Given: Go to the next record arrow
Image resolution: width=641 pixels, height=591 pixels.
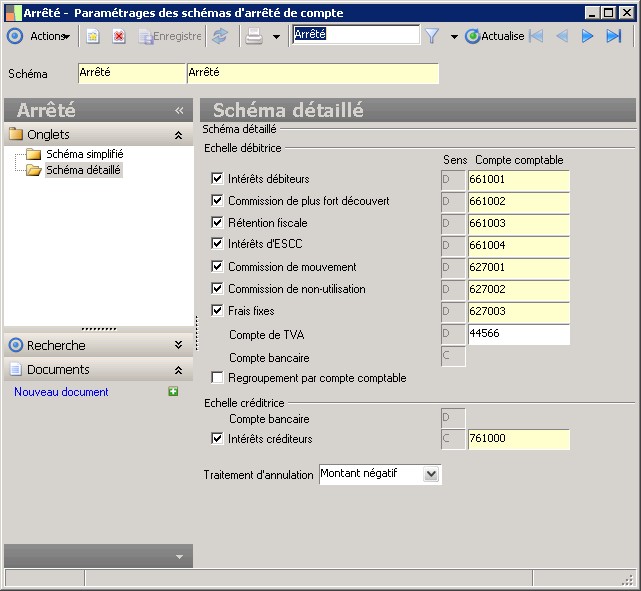Looking at the screenshot, I should (588, 36).
